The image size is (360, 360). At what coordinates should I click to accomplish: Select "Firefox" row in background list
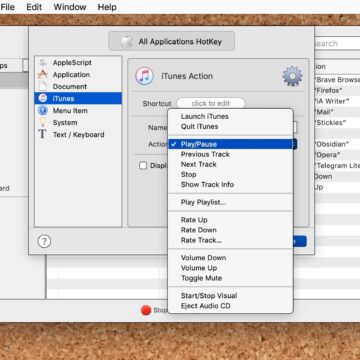point(337,90)
